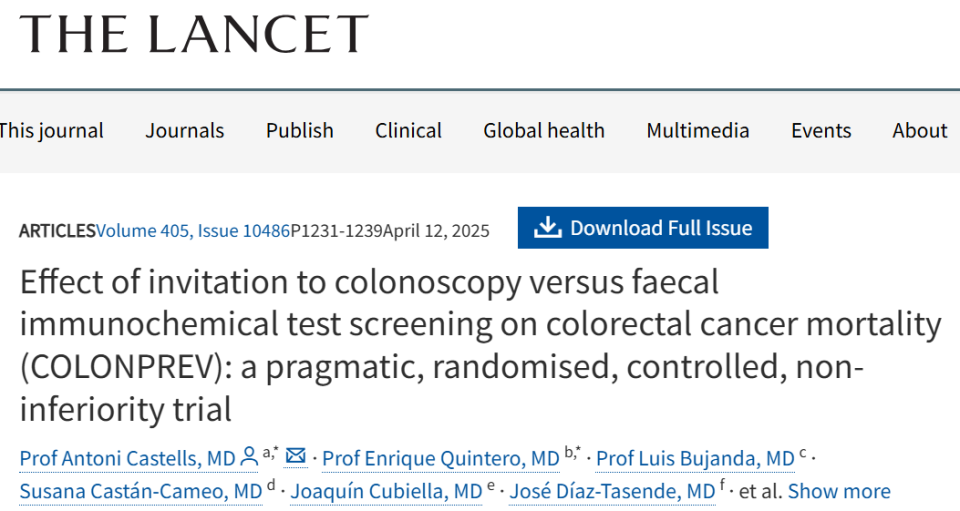Click the envelope email icon for Castells
Viewport: 960px width, 511px height.
(x=295, y=456)
